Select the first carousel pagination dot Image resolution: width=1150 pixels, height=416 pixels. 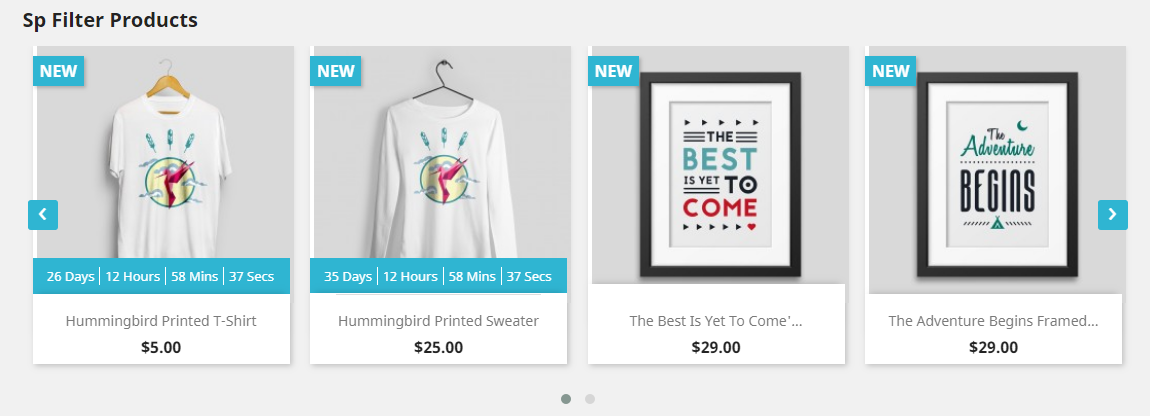click(565, 399)
